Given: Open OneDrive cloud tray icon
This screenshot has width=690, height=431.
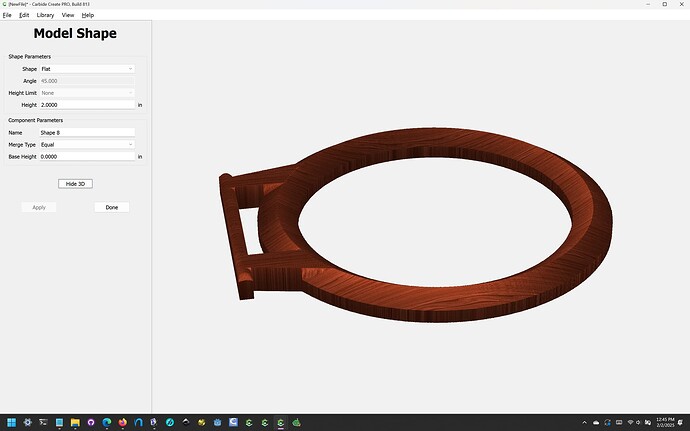Looking at the screenshot, I should click(596, 423).
